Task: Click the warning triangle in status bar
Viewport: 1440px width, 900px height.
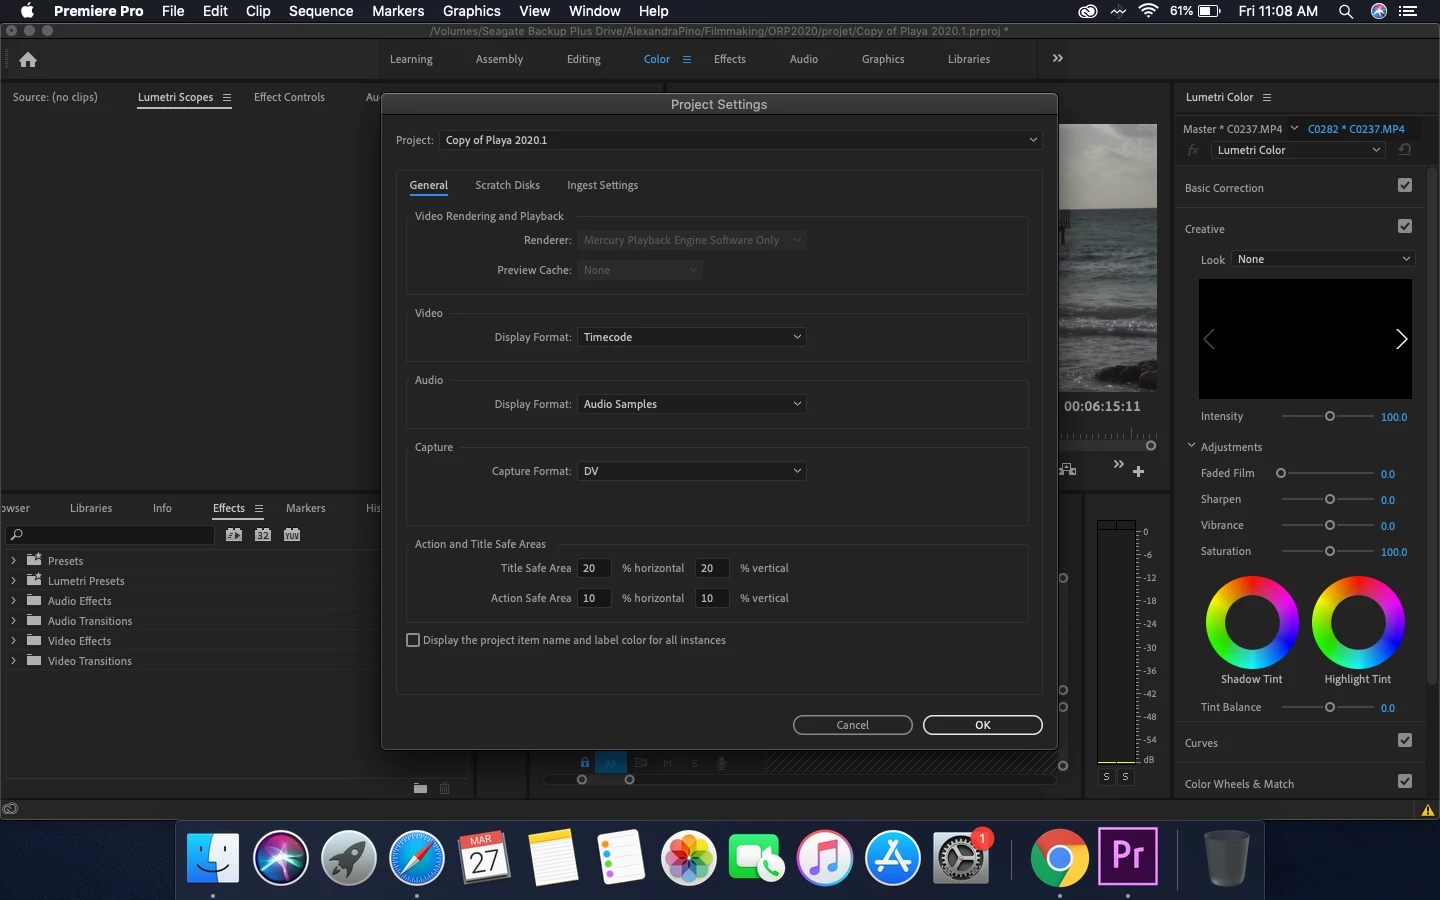Action: click(1428, 810)
